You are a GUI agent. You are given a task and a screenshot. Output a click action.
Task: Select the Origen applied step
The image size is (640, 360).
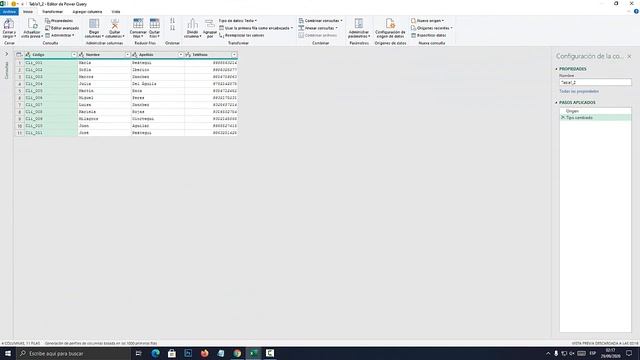[595, 111]
